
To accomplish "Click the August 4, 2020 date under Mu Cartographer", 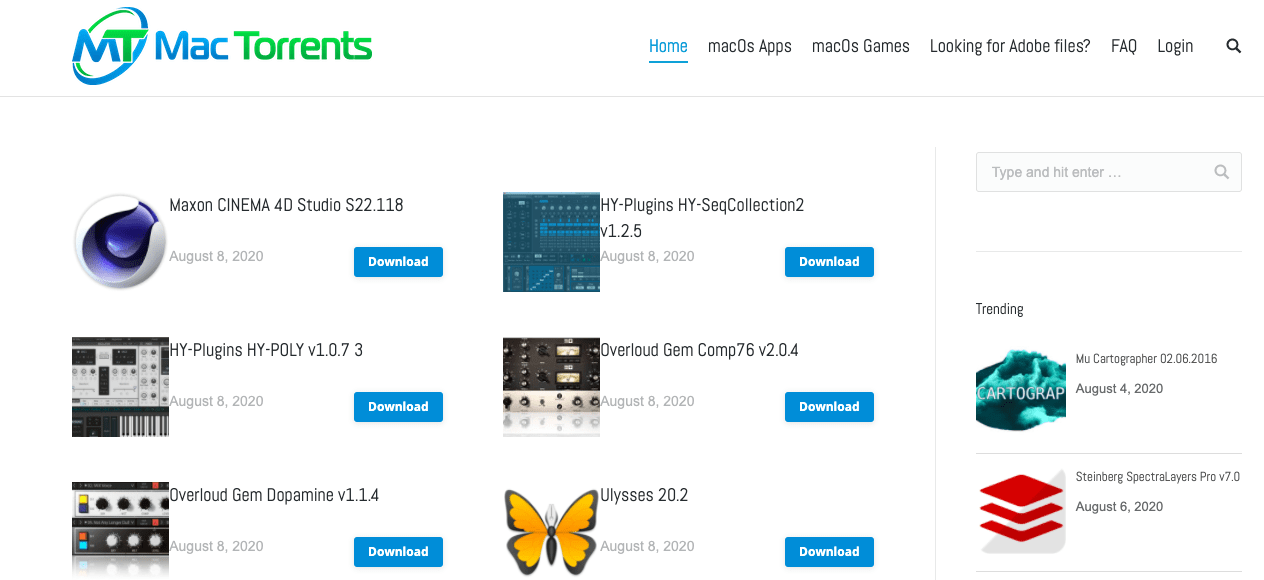I will 1119,388.
